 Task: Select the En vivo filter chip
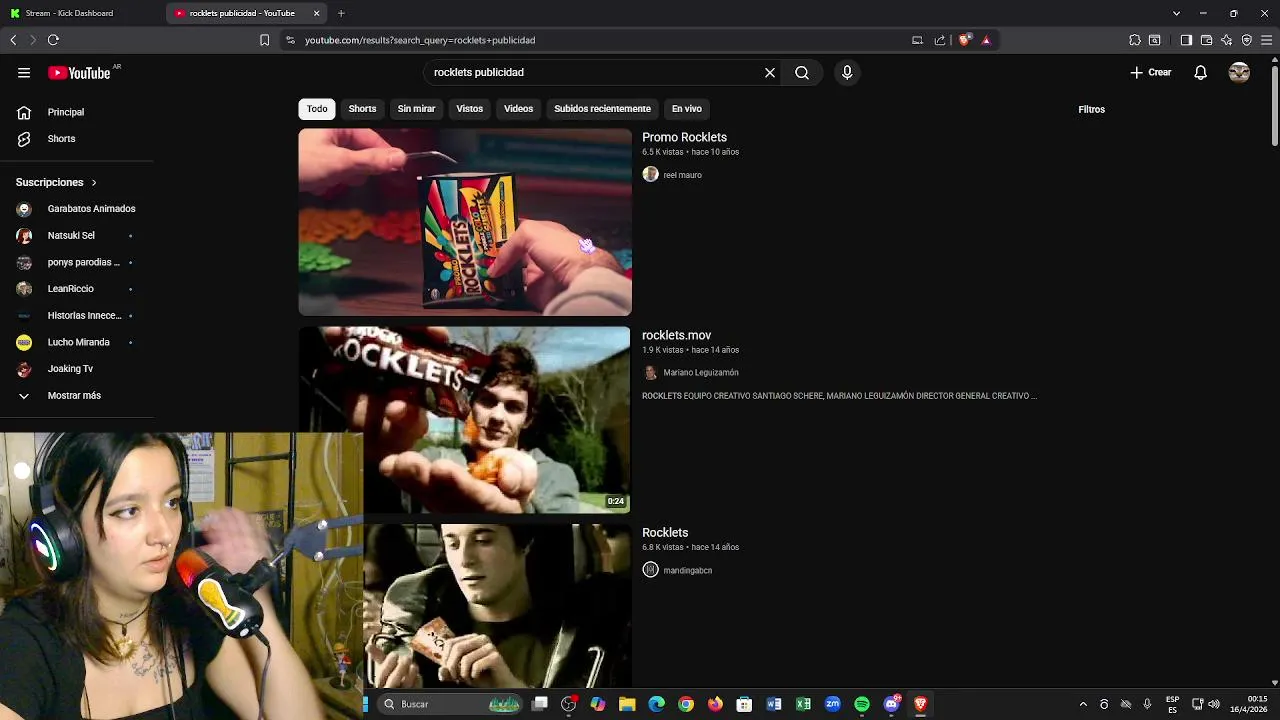(x=686, y=108)
